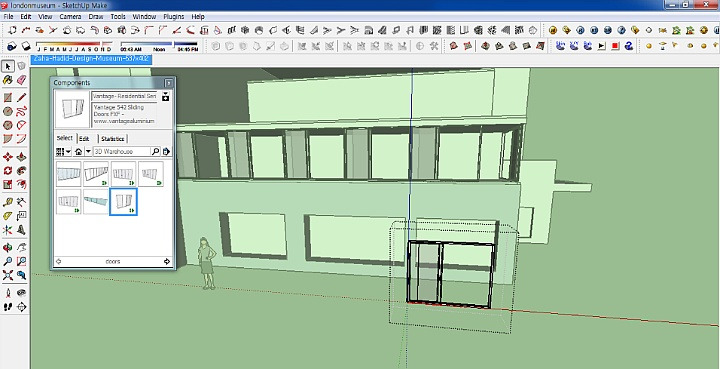Go back with the left arrow at panel bottom
Screen dimensions: 720x369
click(58, 262)
